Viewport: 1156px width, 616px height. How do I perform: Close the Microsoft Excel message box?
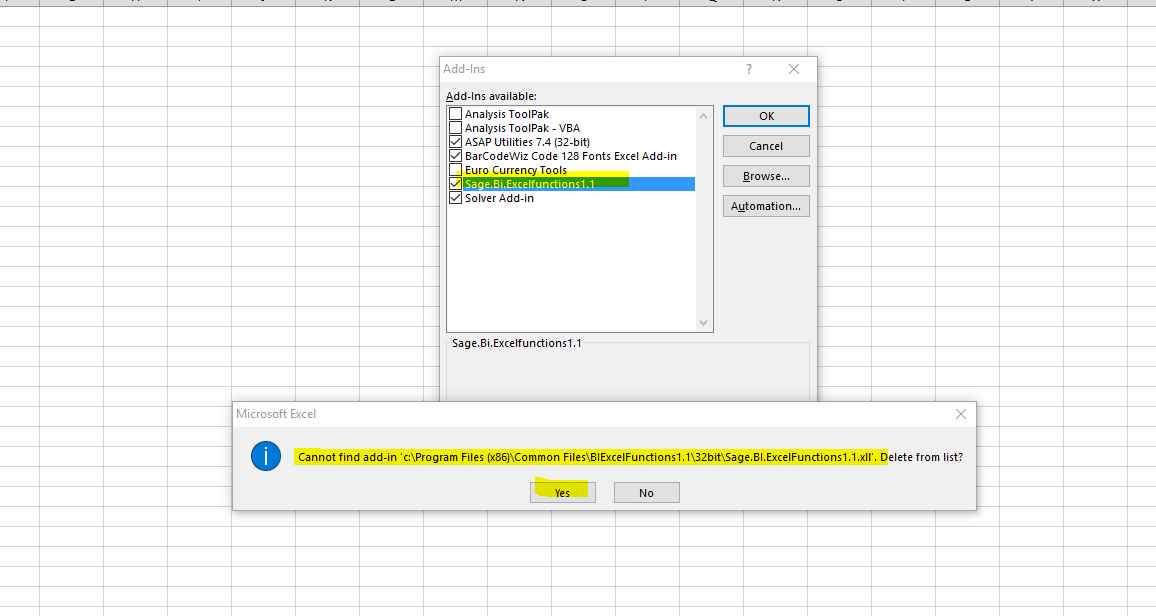pos(961,414)
